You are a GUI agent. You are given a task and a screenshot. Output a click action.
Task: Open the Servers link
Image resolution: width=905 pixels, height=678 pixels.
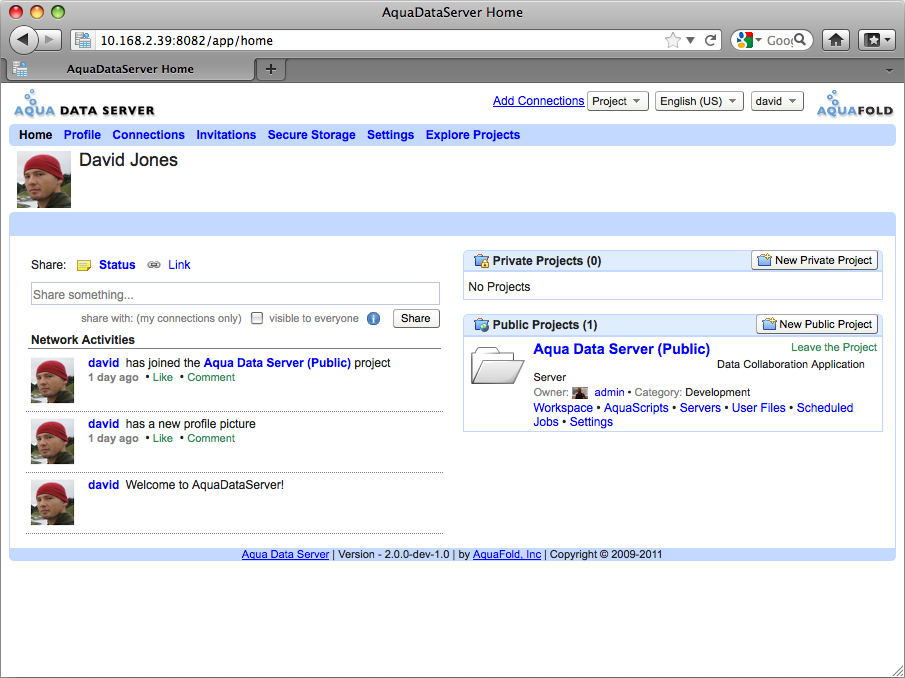tap(700, 407)
